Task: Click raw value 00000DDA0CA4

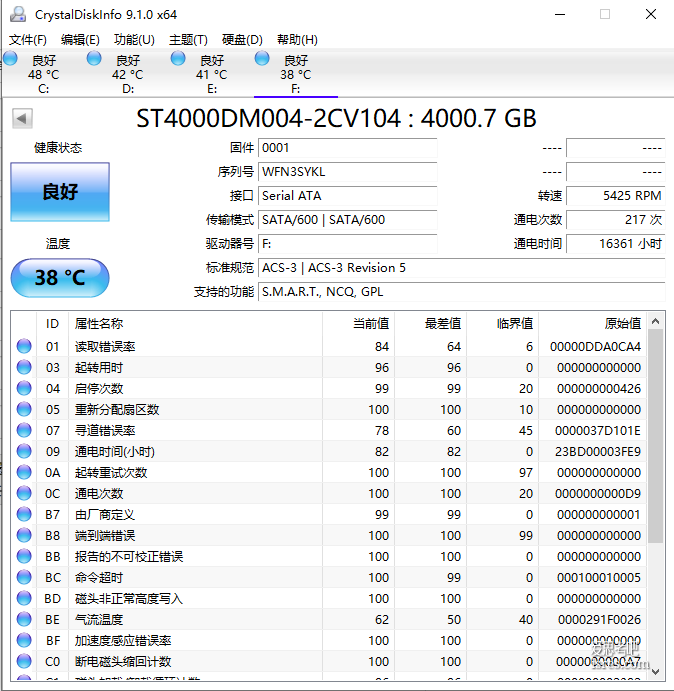Action: pos(595,346)
